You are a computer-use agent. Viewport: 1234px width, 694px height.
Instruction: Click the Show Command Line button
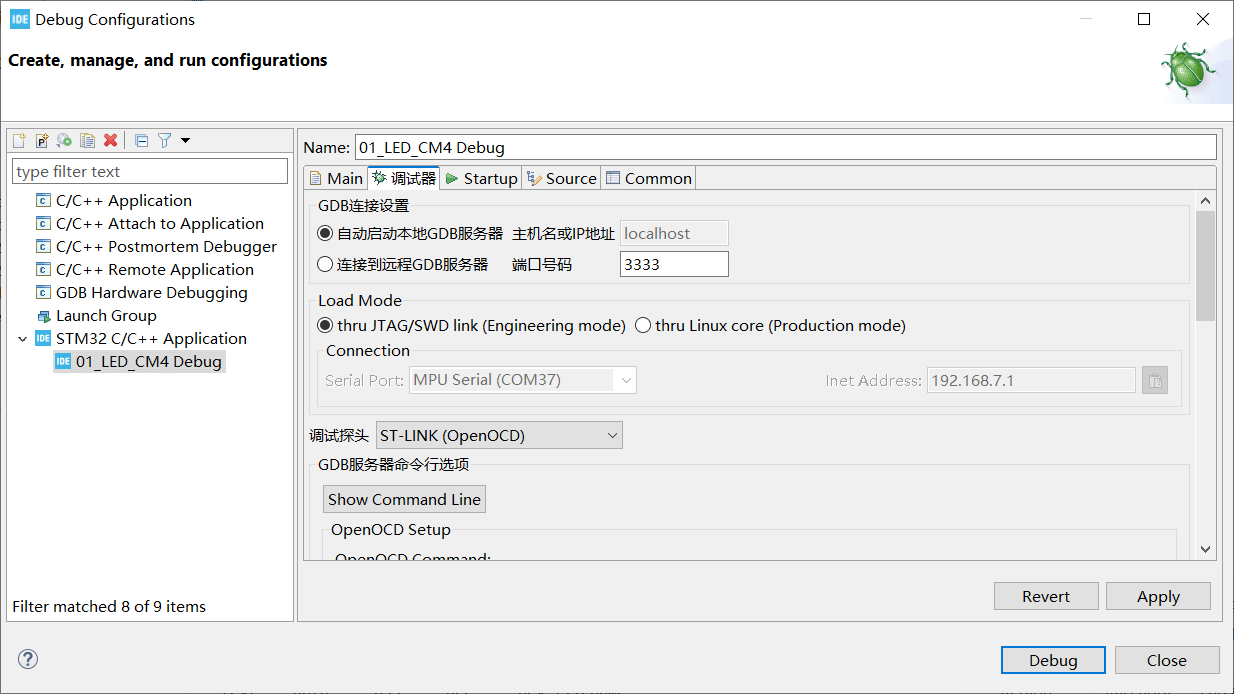(x=404, y=500)
